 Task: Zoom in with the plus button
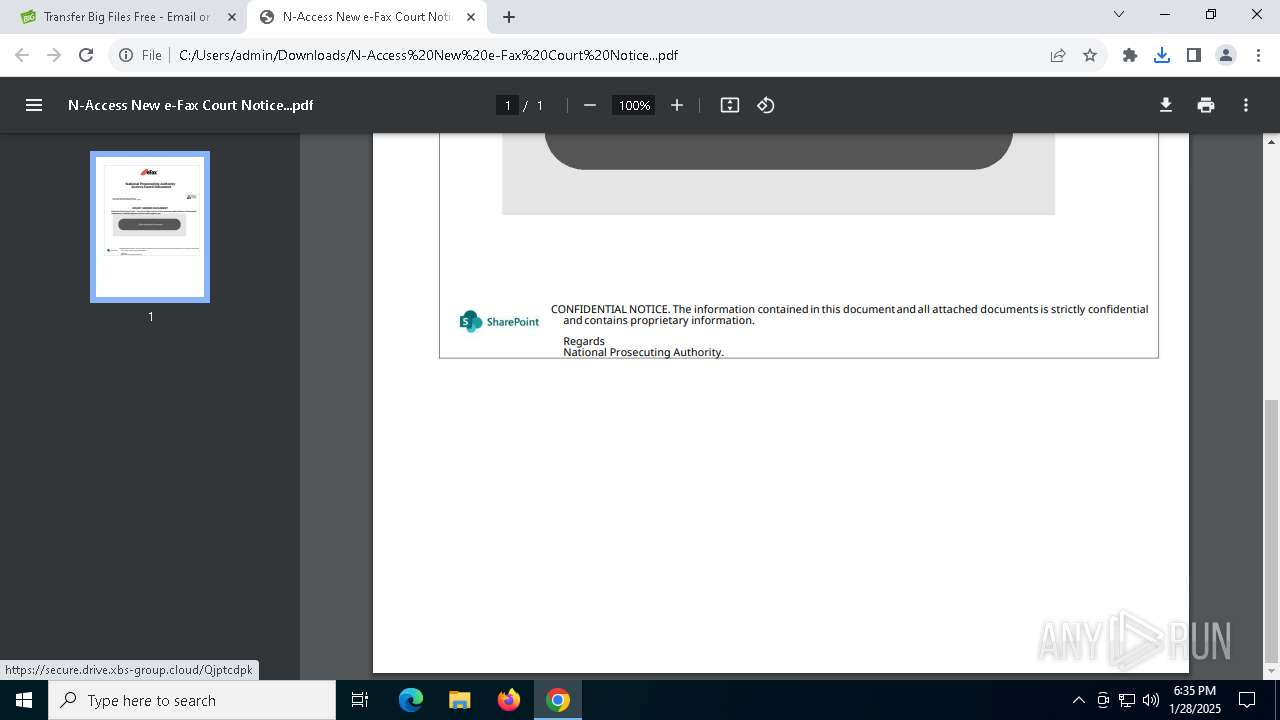click(677, 105)
